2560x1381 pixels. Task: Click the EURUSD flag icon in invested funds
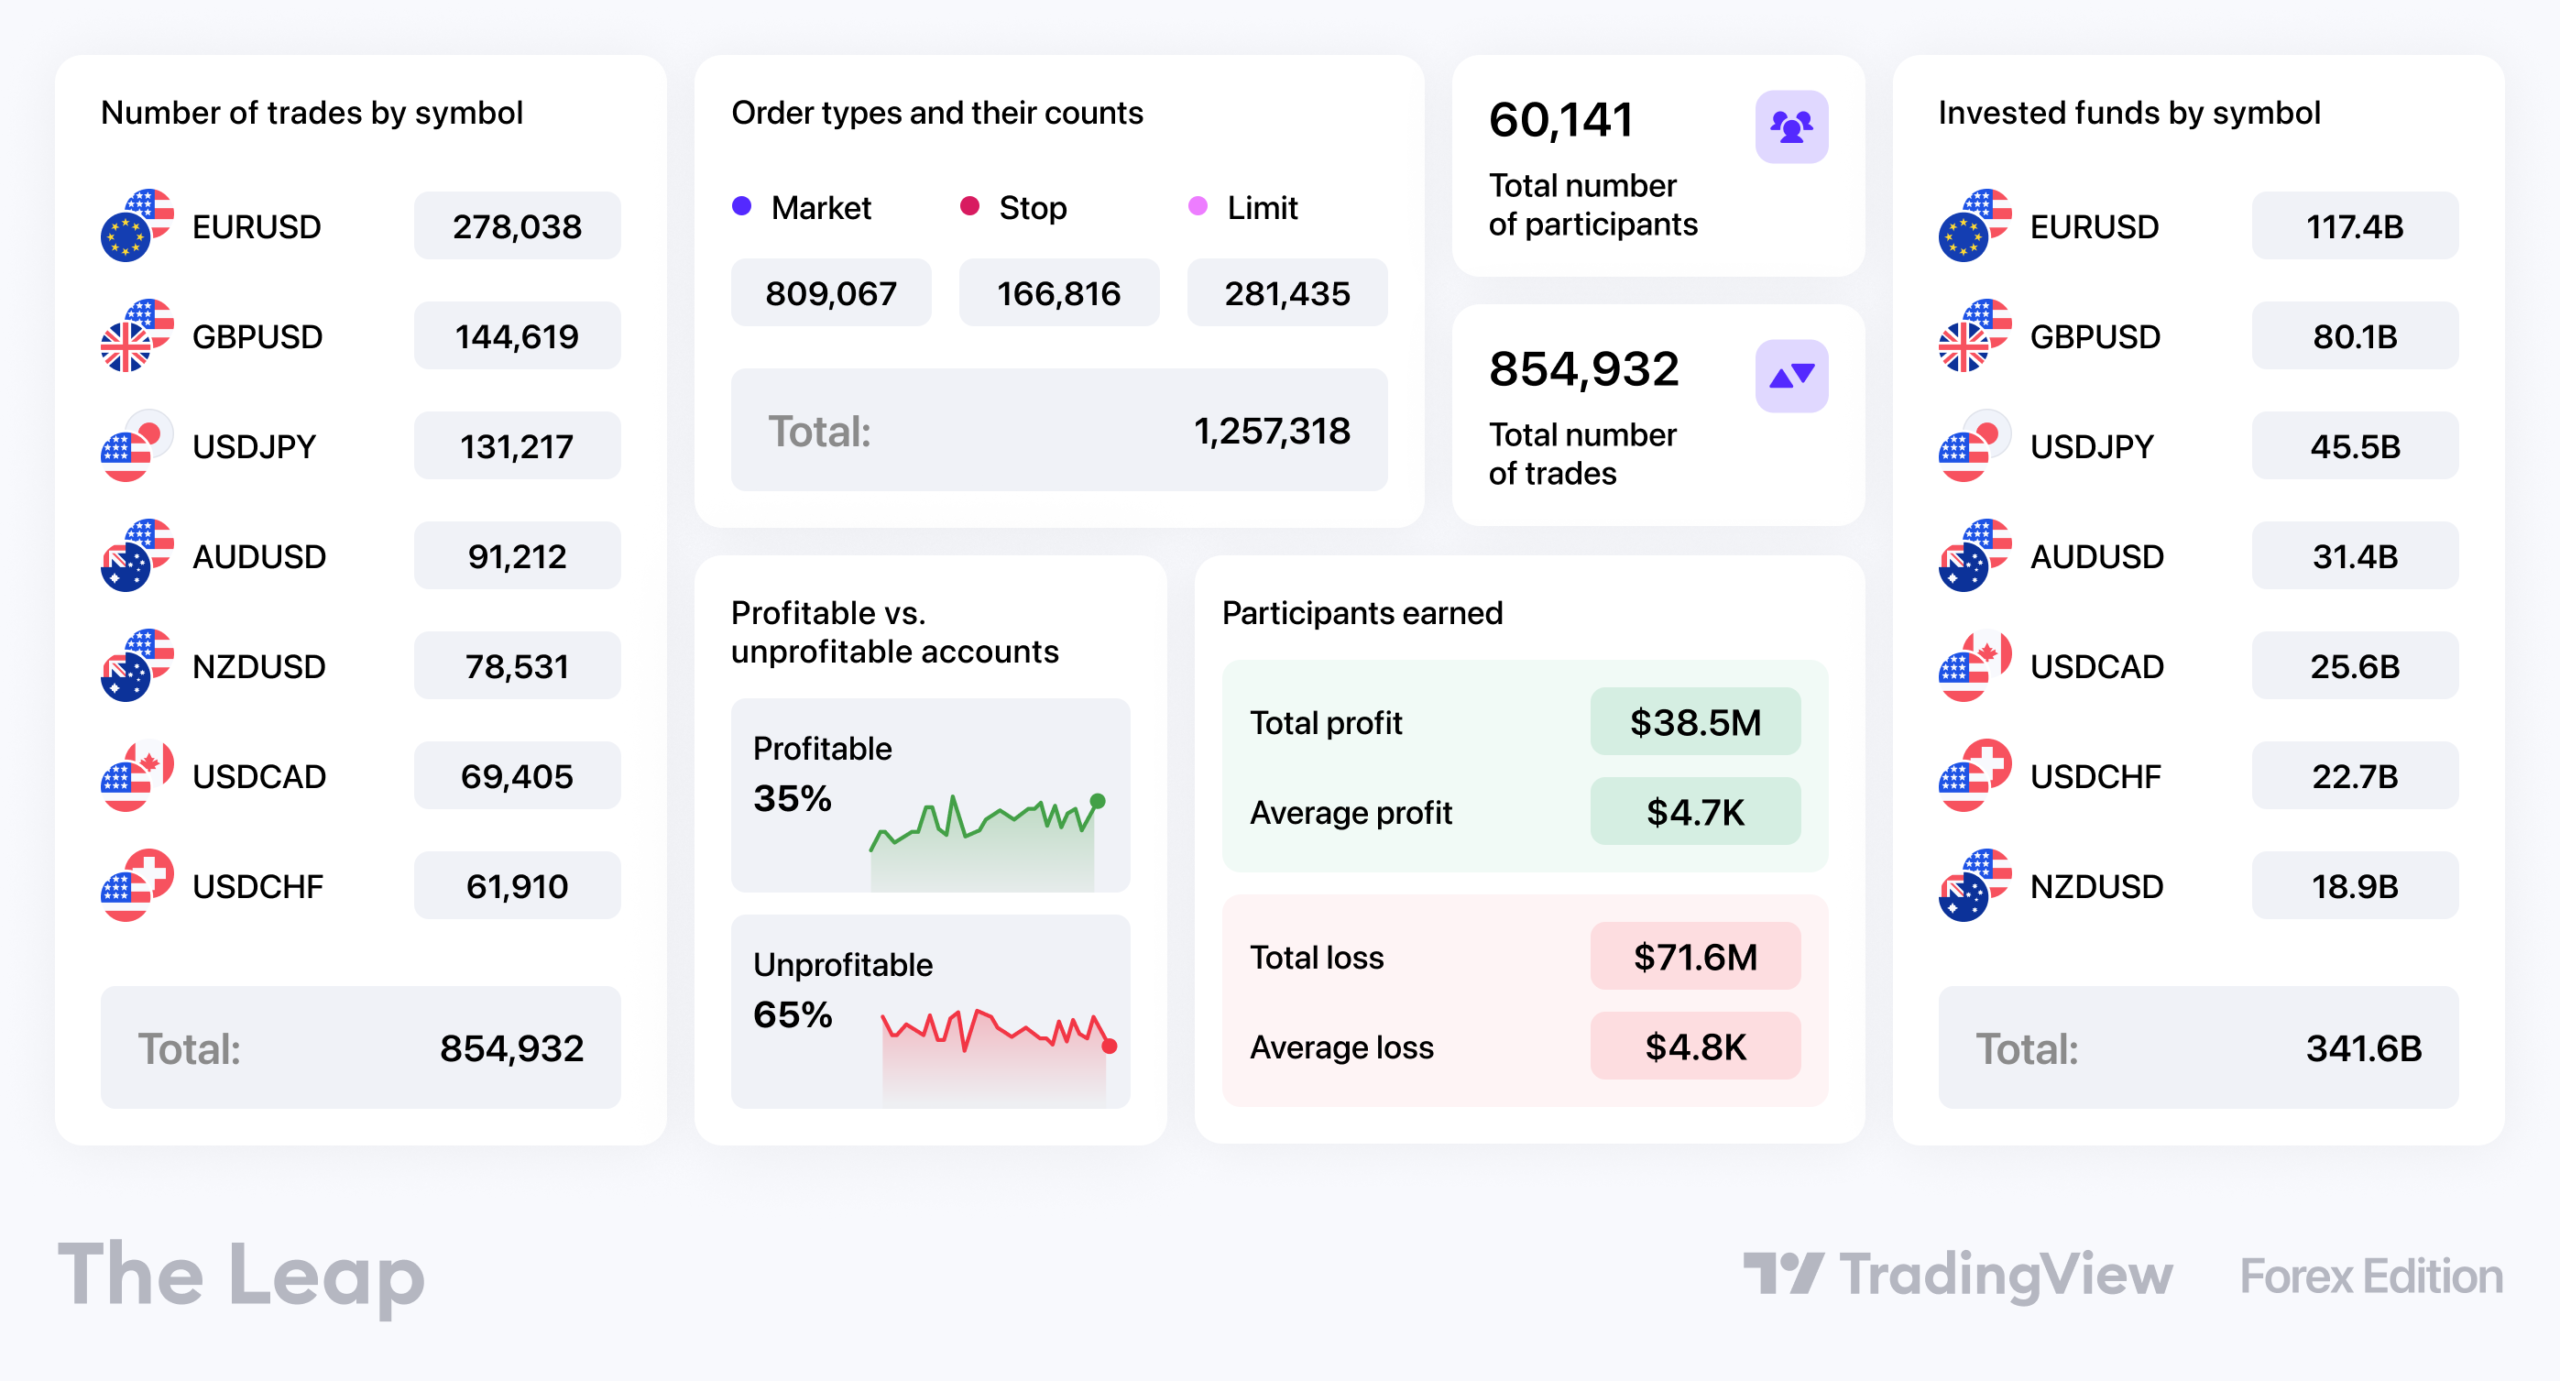click(1975, 226)
